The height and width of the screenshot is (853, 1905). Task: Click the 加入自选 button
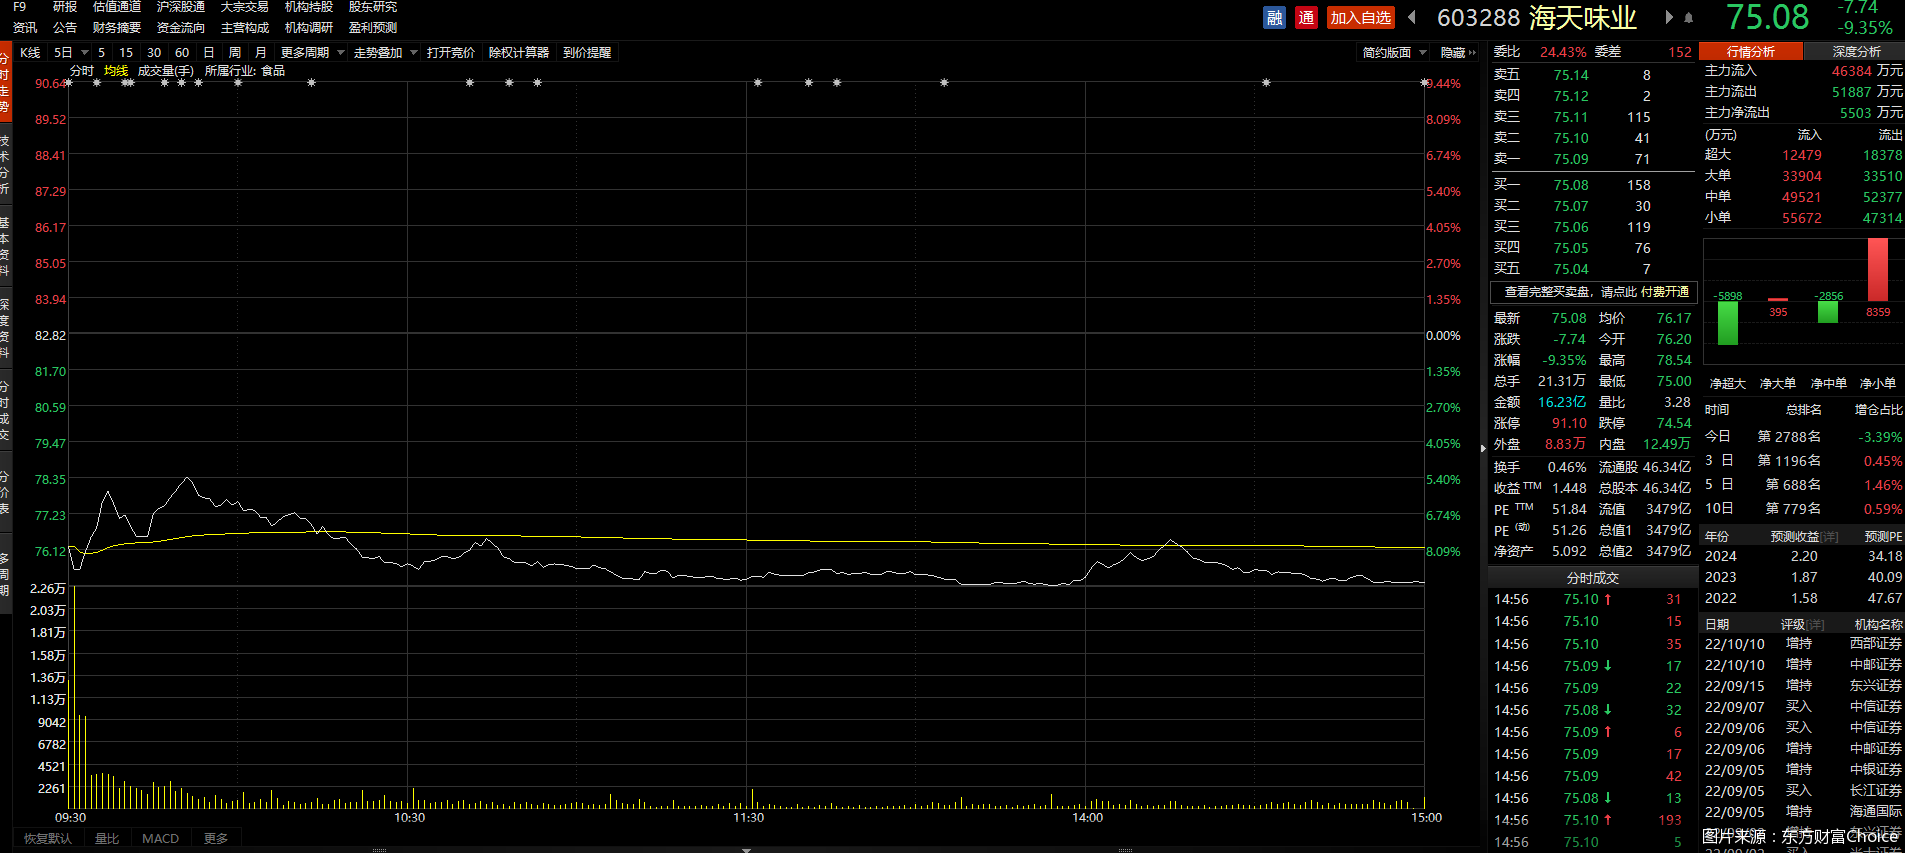(1360, 18)
